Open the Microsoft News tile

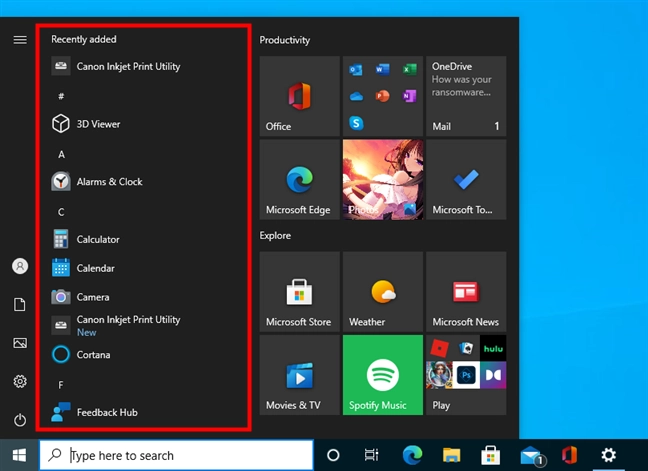tap(466, 292)
